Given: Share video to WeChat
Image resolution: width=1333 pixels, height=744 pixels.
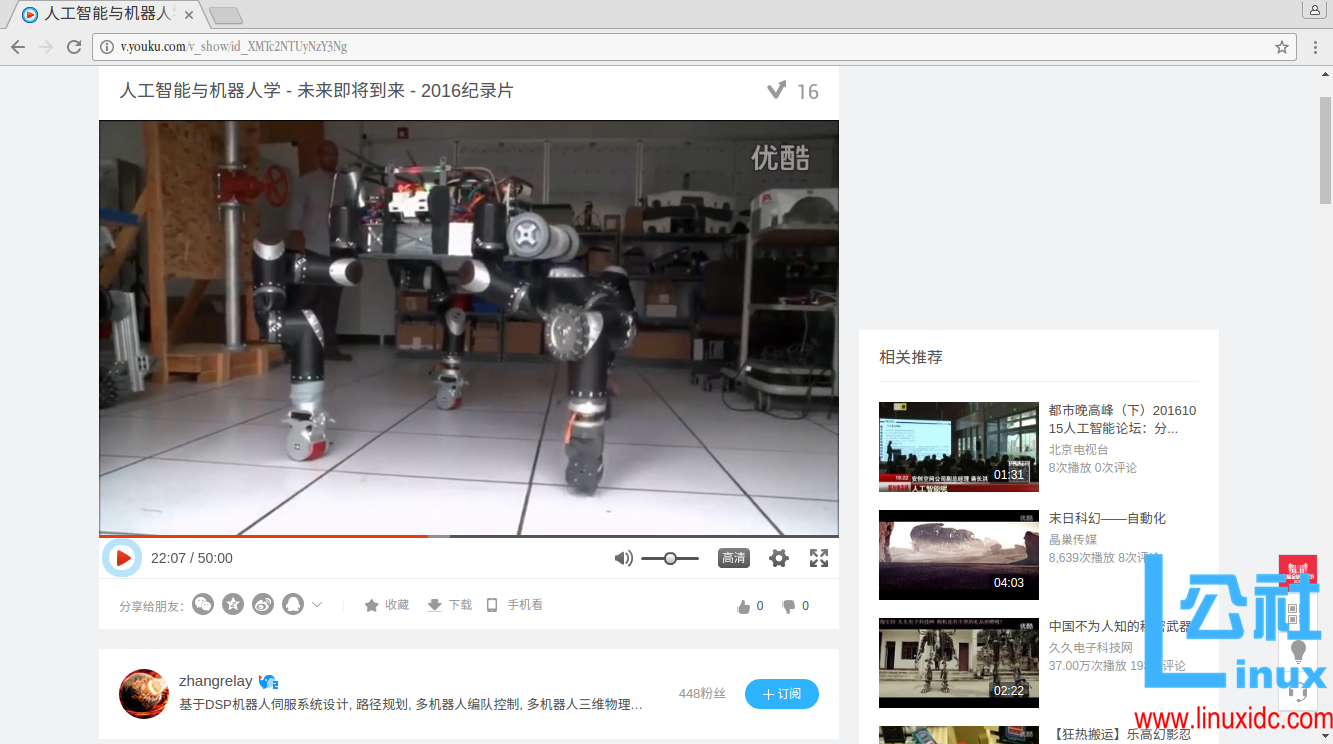Looking at the screenshot, I should (203, 604).
